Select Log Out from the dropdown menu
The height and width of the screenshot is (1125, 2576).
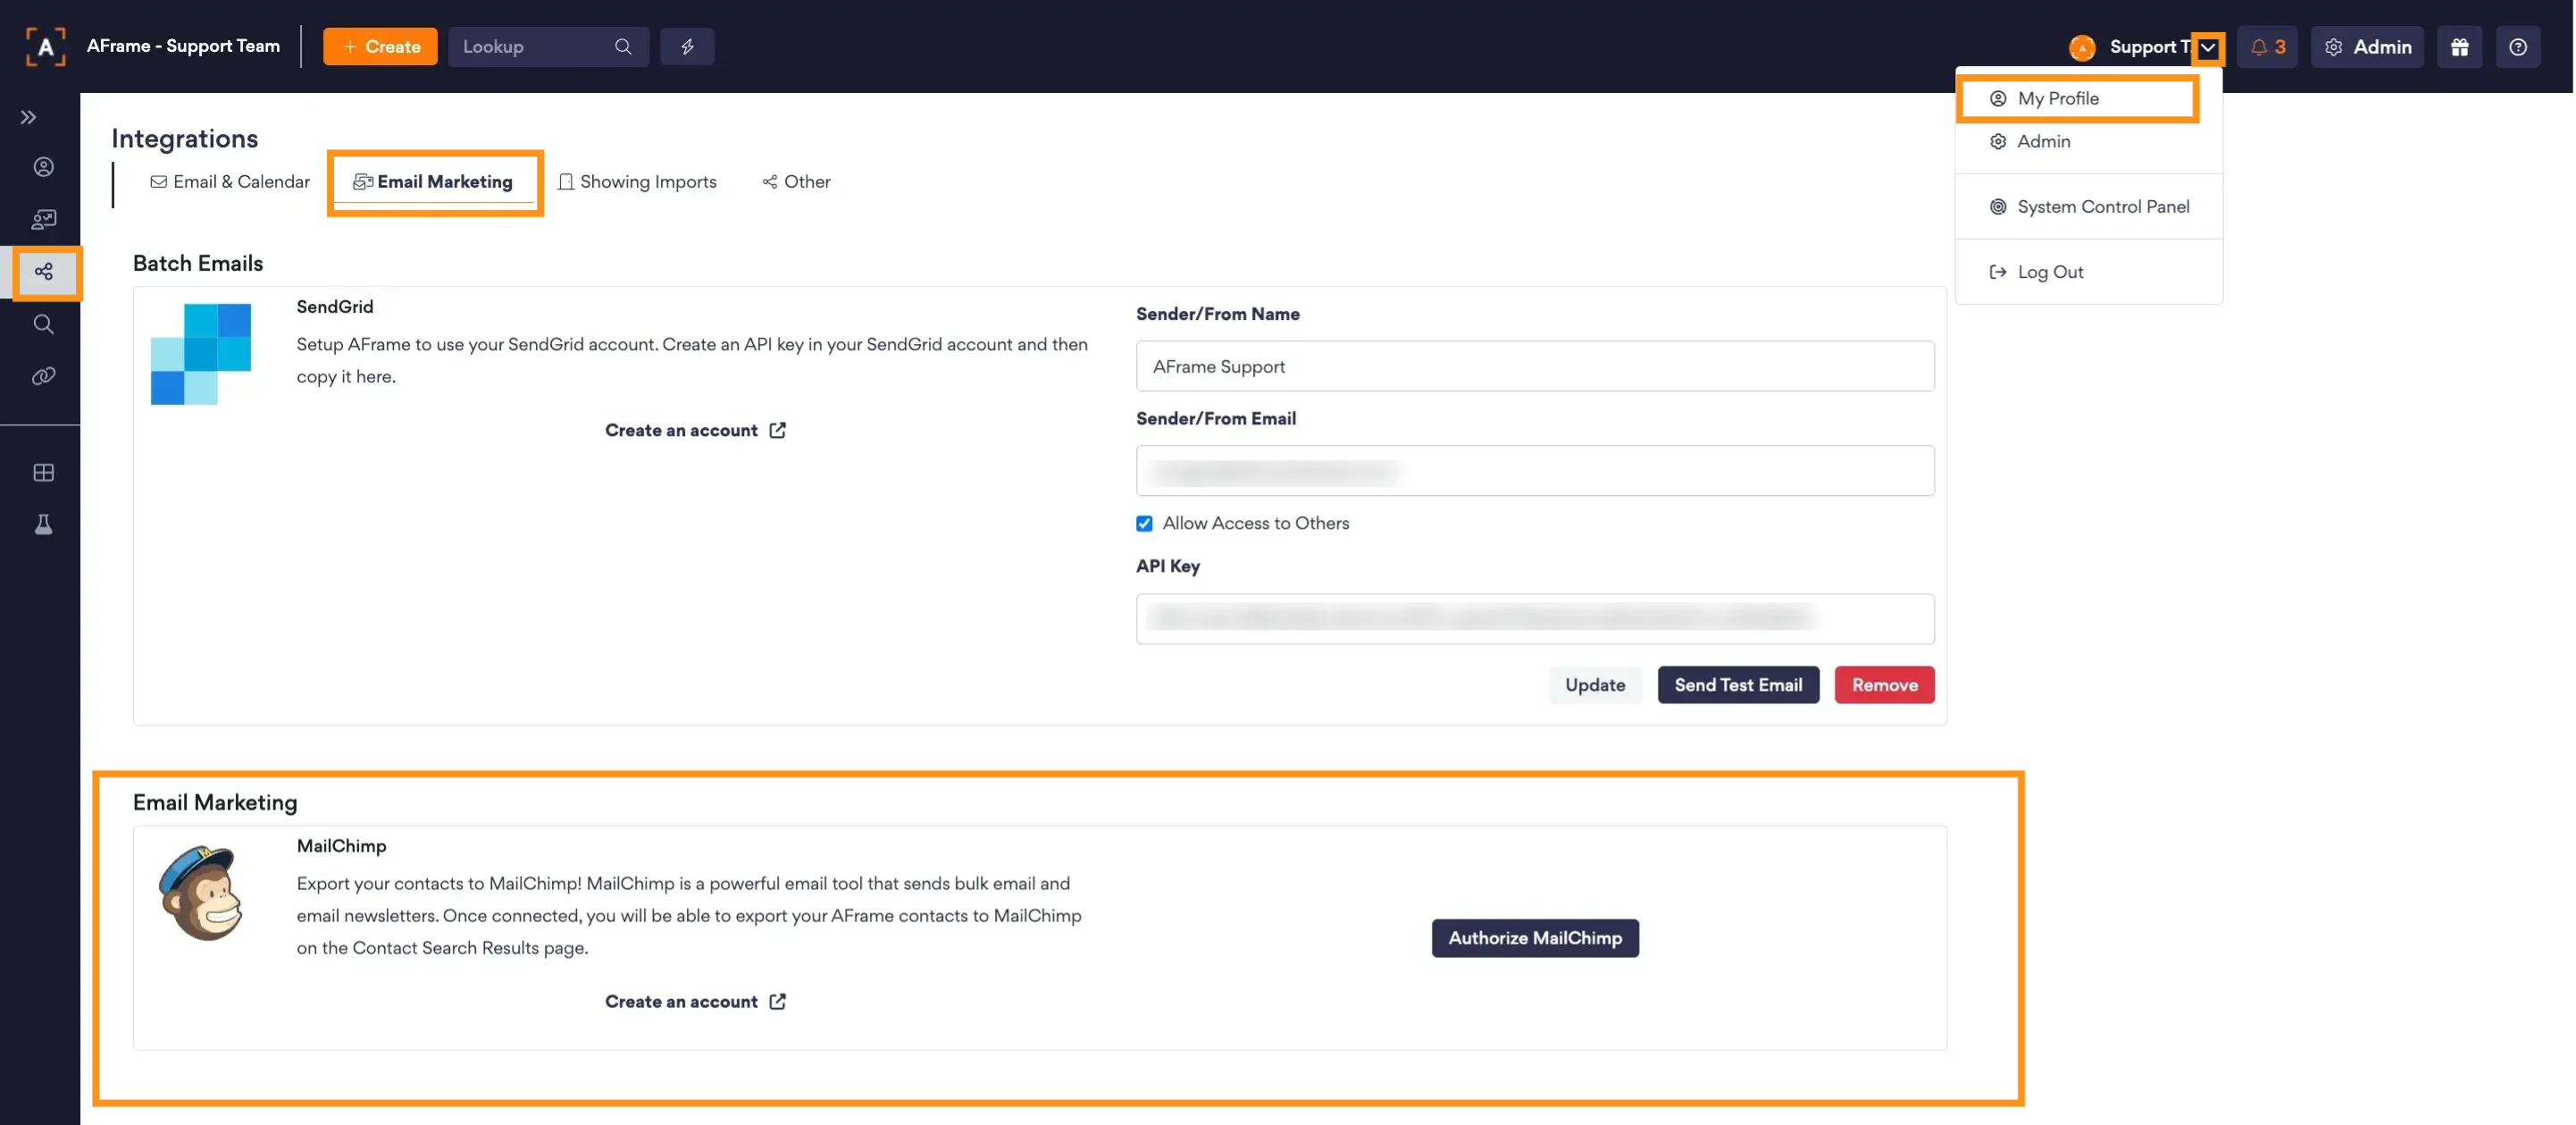click(2049, 272)
